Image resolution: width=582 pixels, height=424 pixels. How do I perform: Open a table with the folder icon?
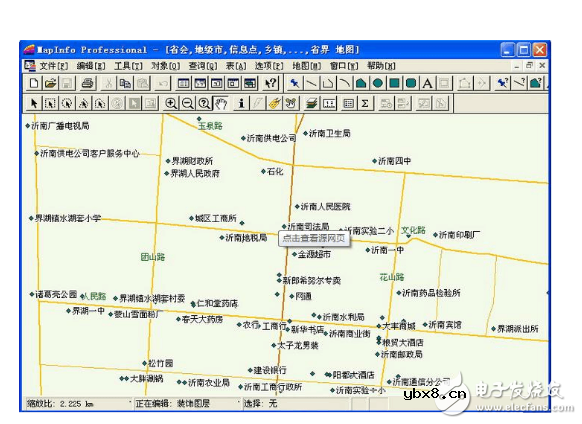(50, 83)
